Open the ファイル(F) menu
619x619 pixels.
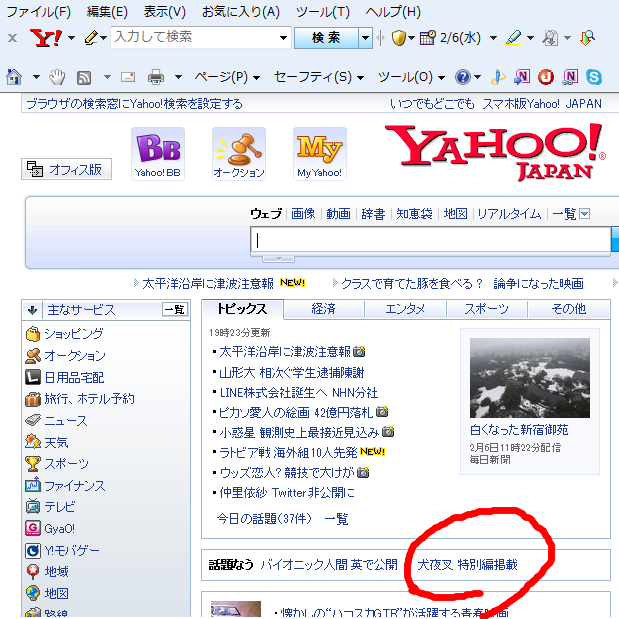(x=38, y=12)
